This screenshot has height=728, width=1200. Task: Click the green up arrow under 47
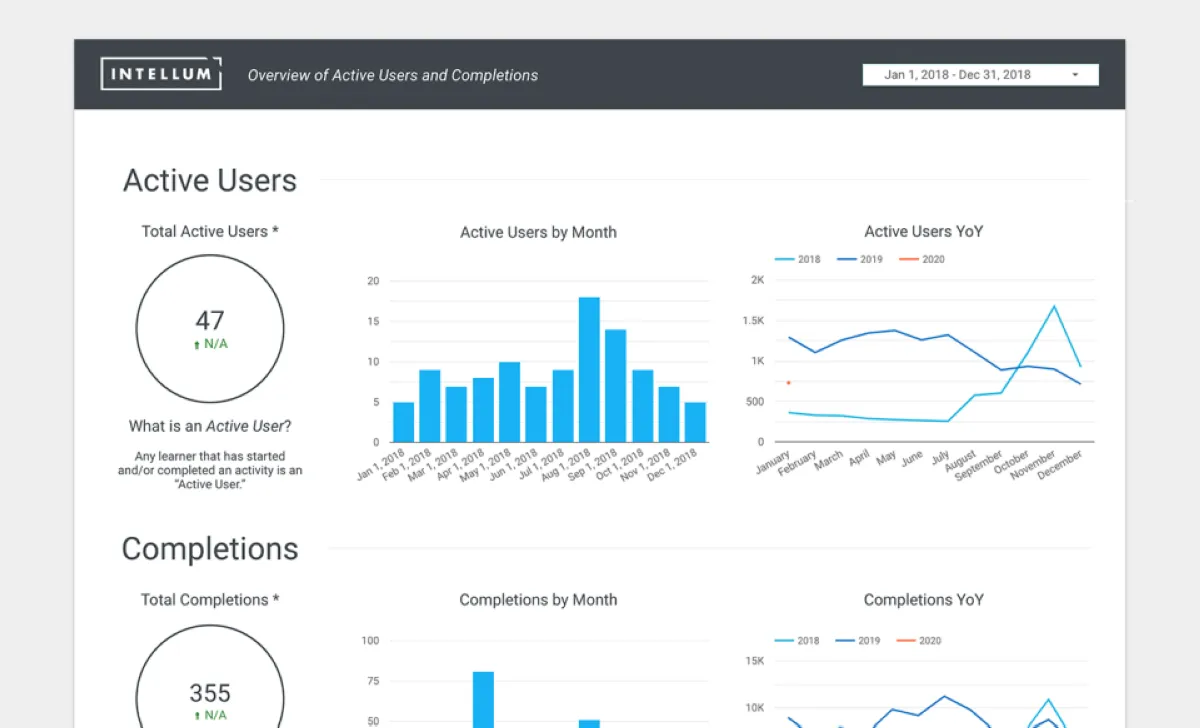(197, 344)
